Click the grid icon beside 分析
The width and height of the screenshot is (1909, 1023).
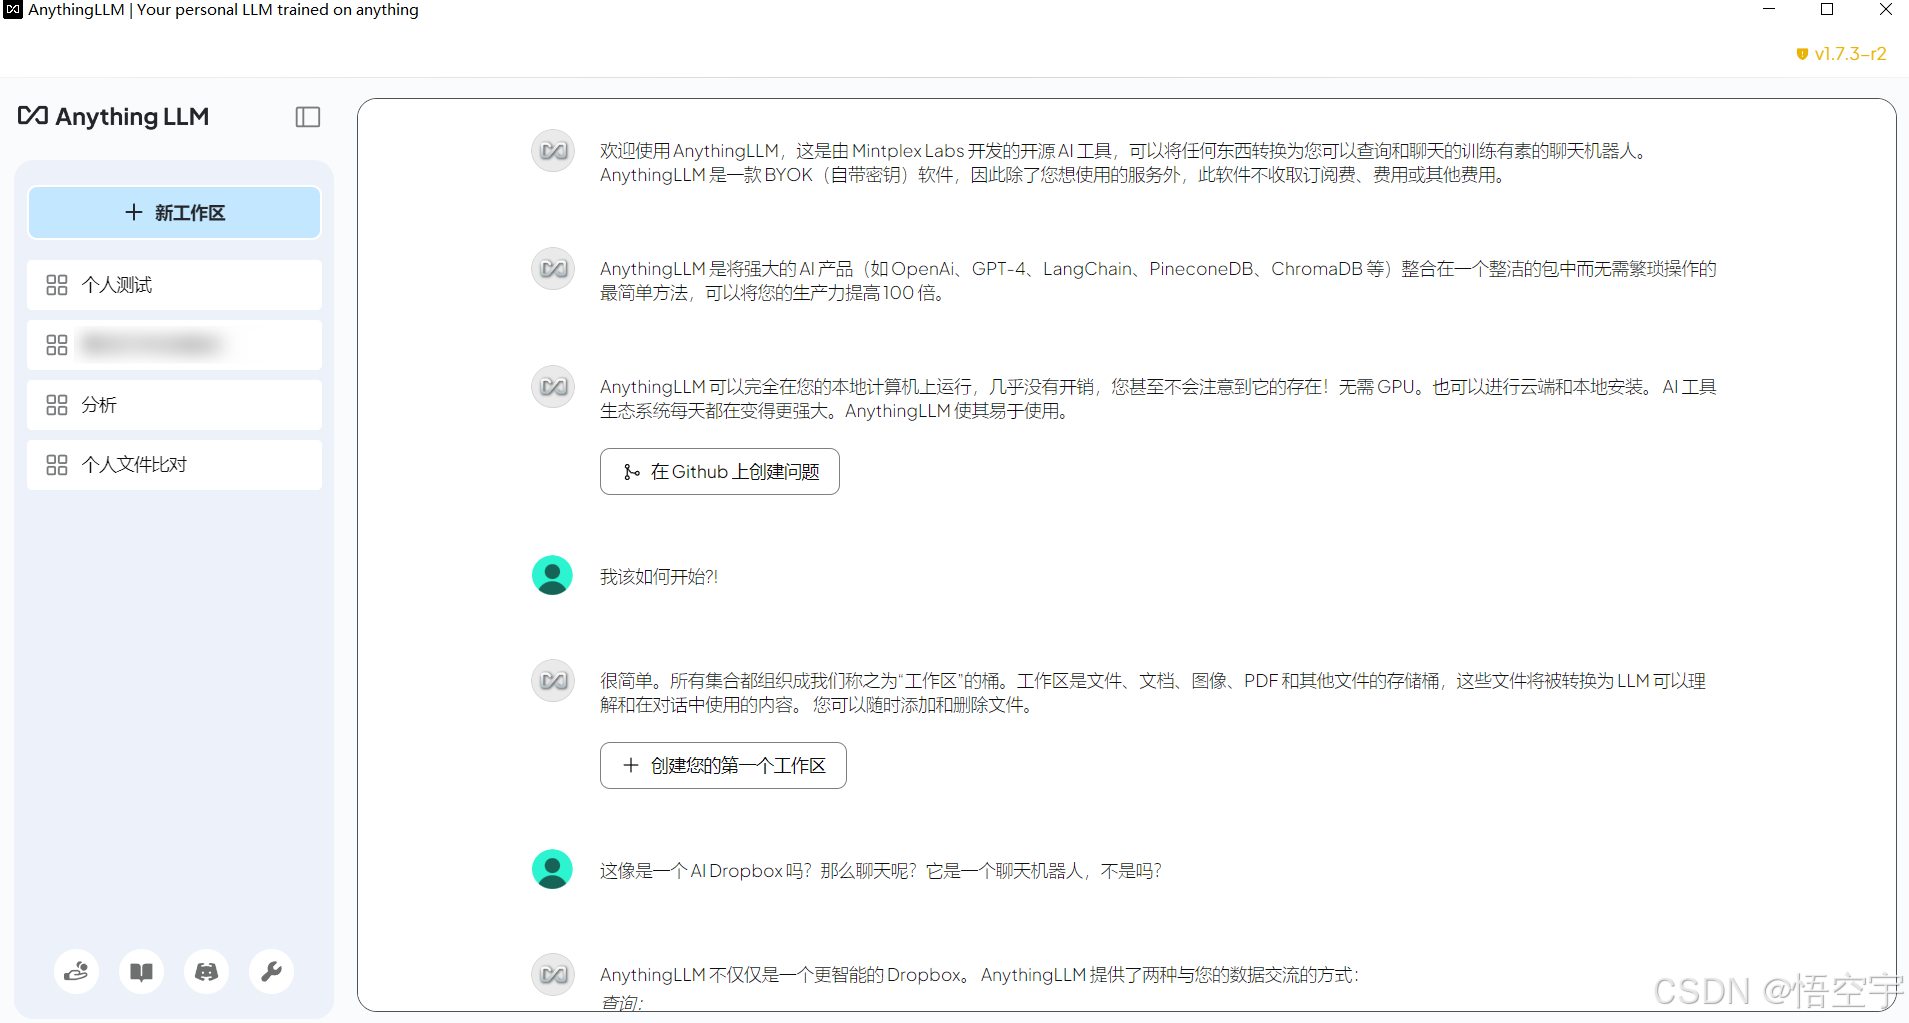click(x=57, y=405)
